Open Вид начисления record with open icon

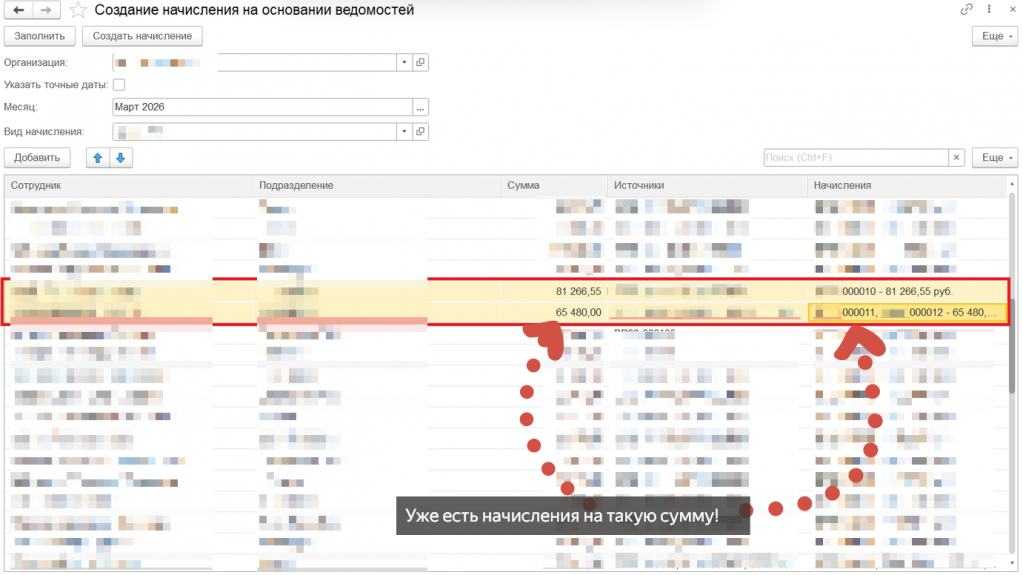tap(420, 131)
